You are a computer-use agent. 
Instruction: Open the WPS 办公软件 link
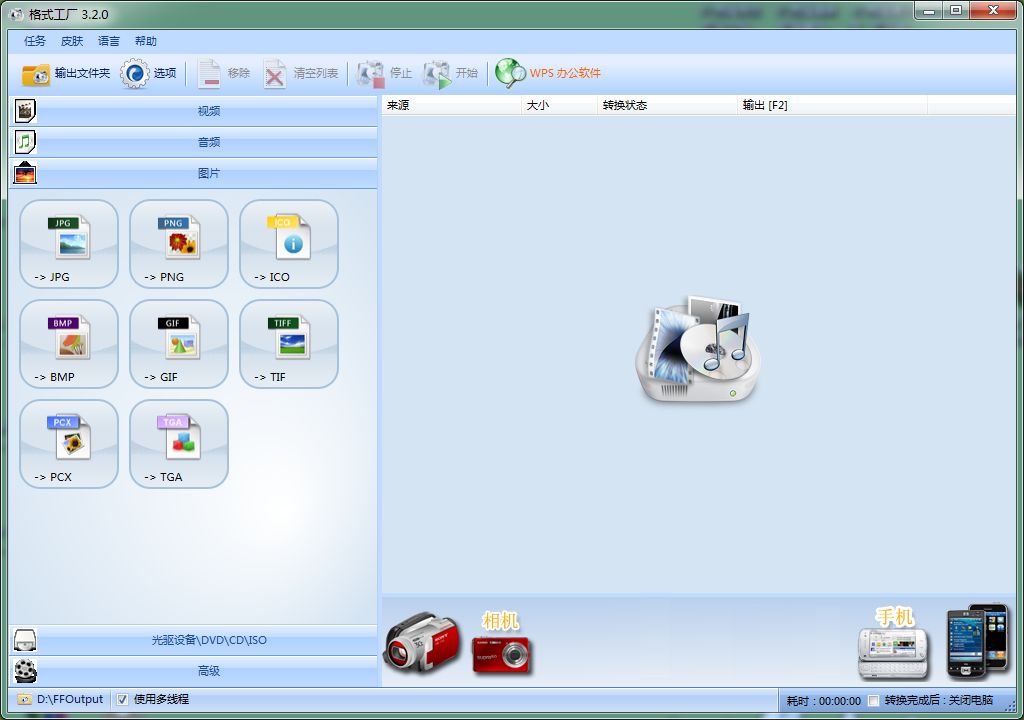click(x=548, y=73)
